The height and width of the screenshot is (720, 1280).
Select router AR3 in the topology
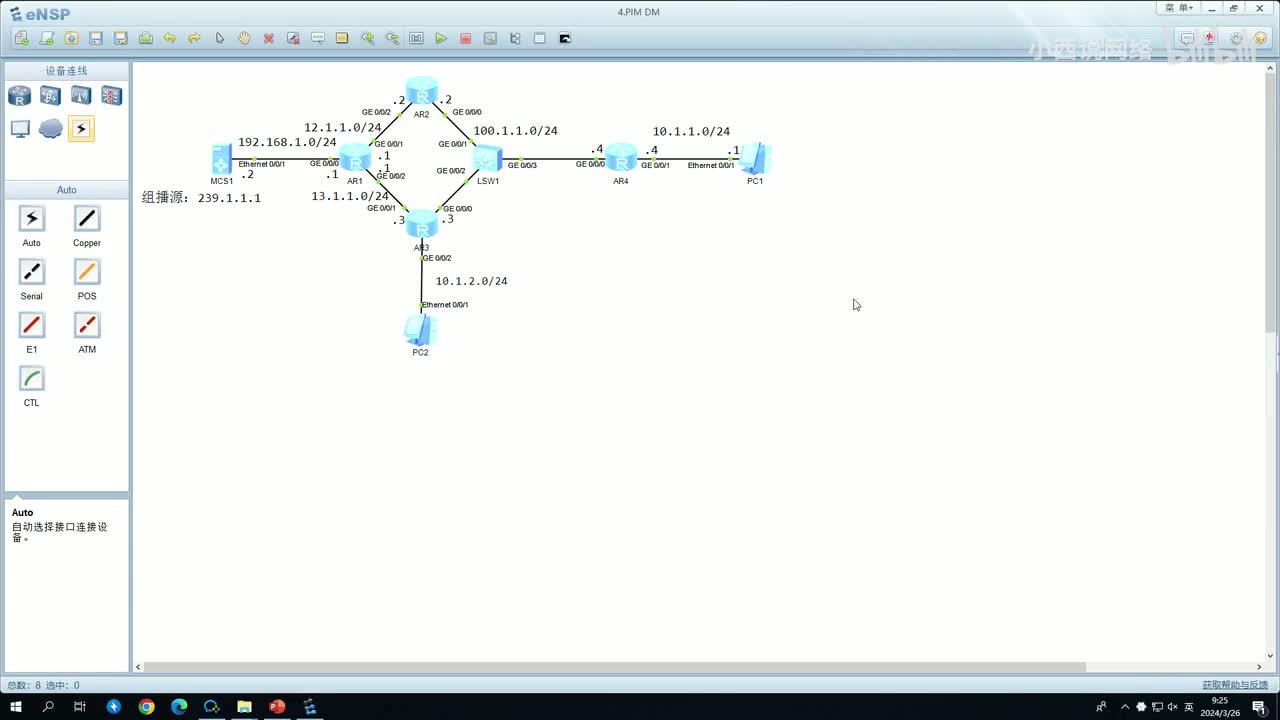point(422,225)
